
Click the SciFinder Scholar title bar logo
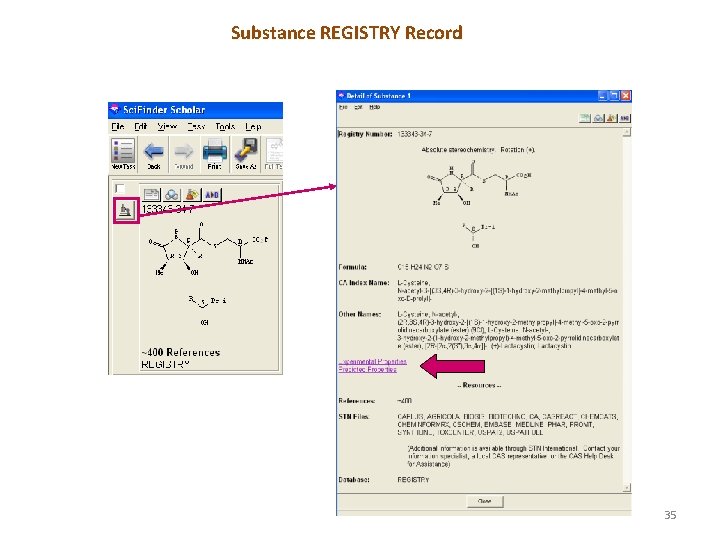click(115, 109)
